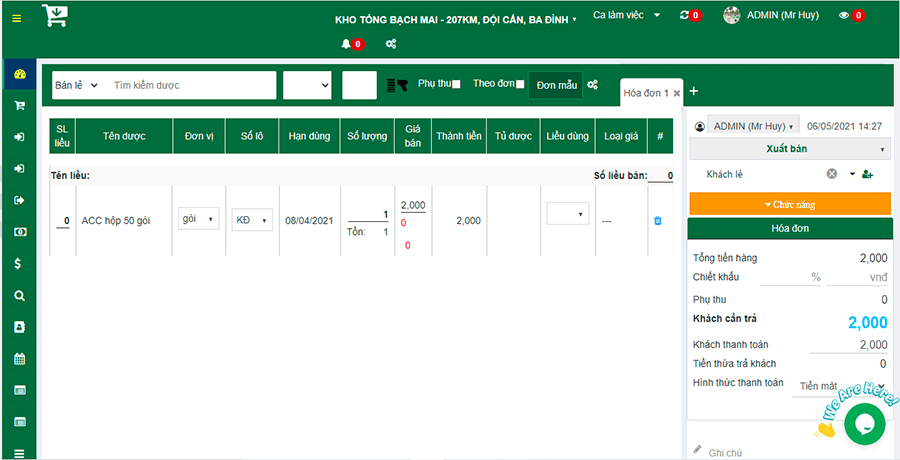Image resolution: width=900 pixels, height=460 pixels.
Task: Click the Tìm kiếm dược search field
Action: coord(190,86)
